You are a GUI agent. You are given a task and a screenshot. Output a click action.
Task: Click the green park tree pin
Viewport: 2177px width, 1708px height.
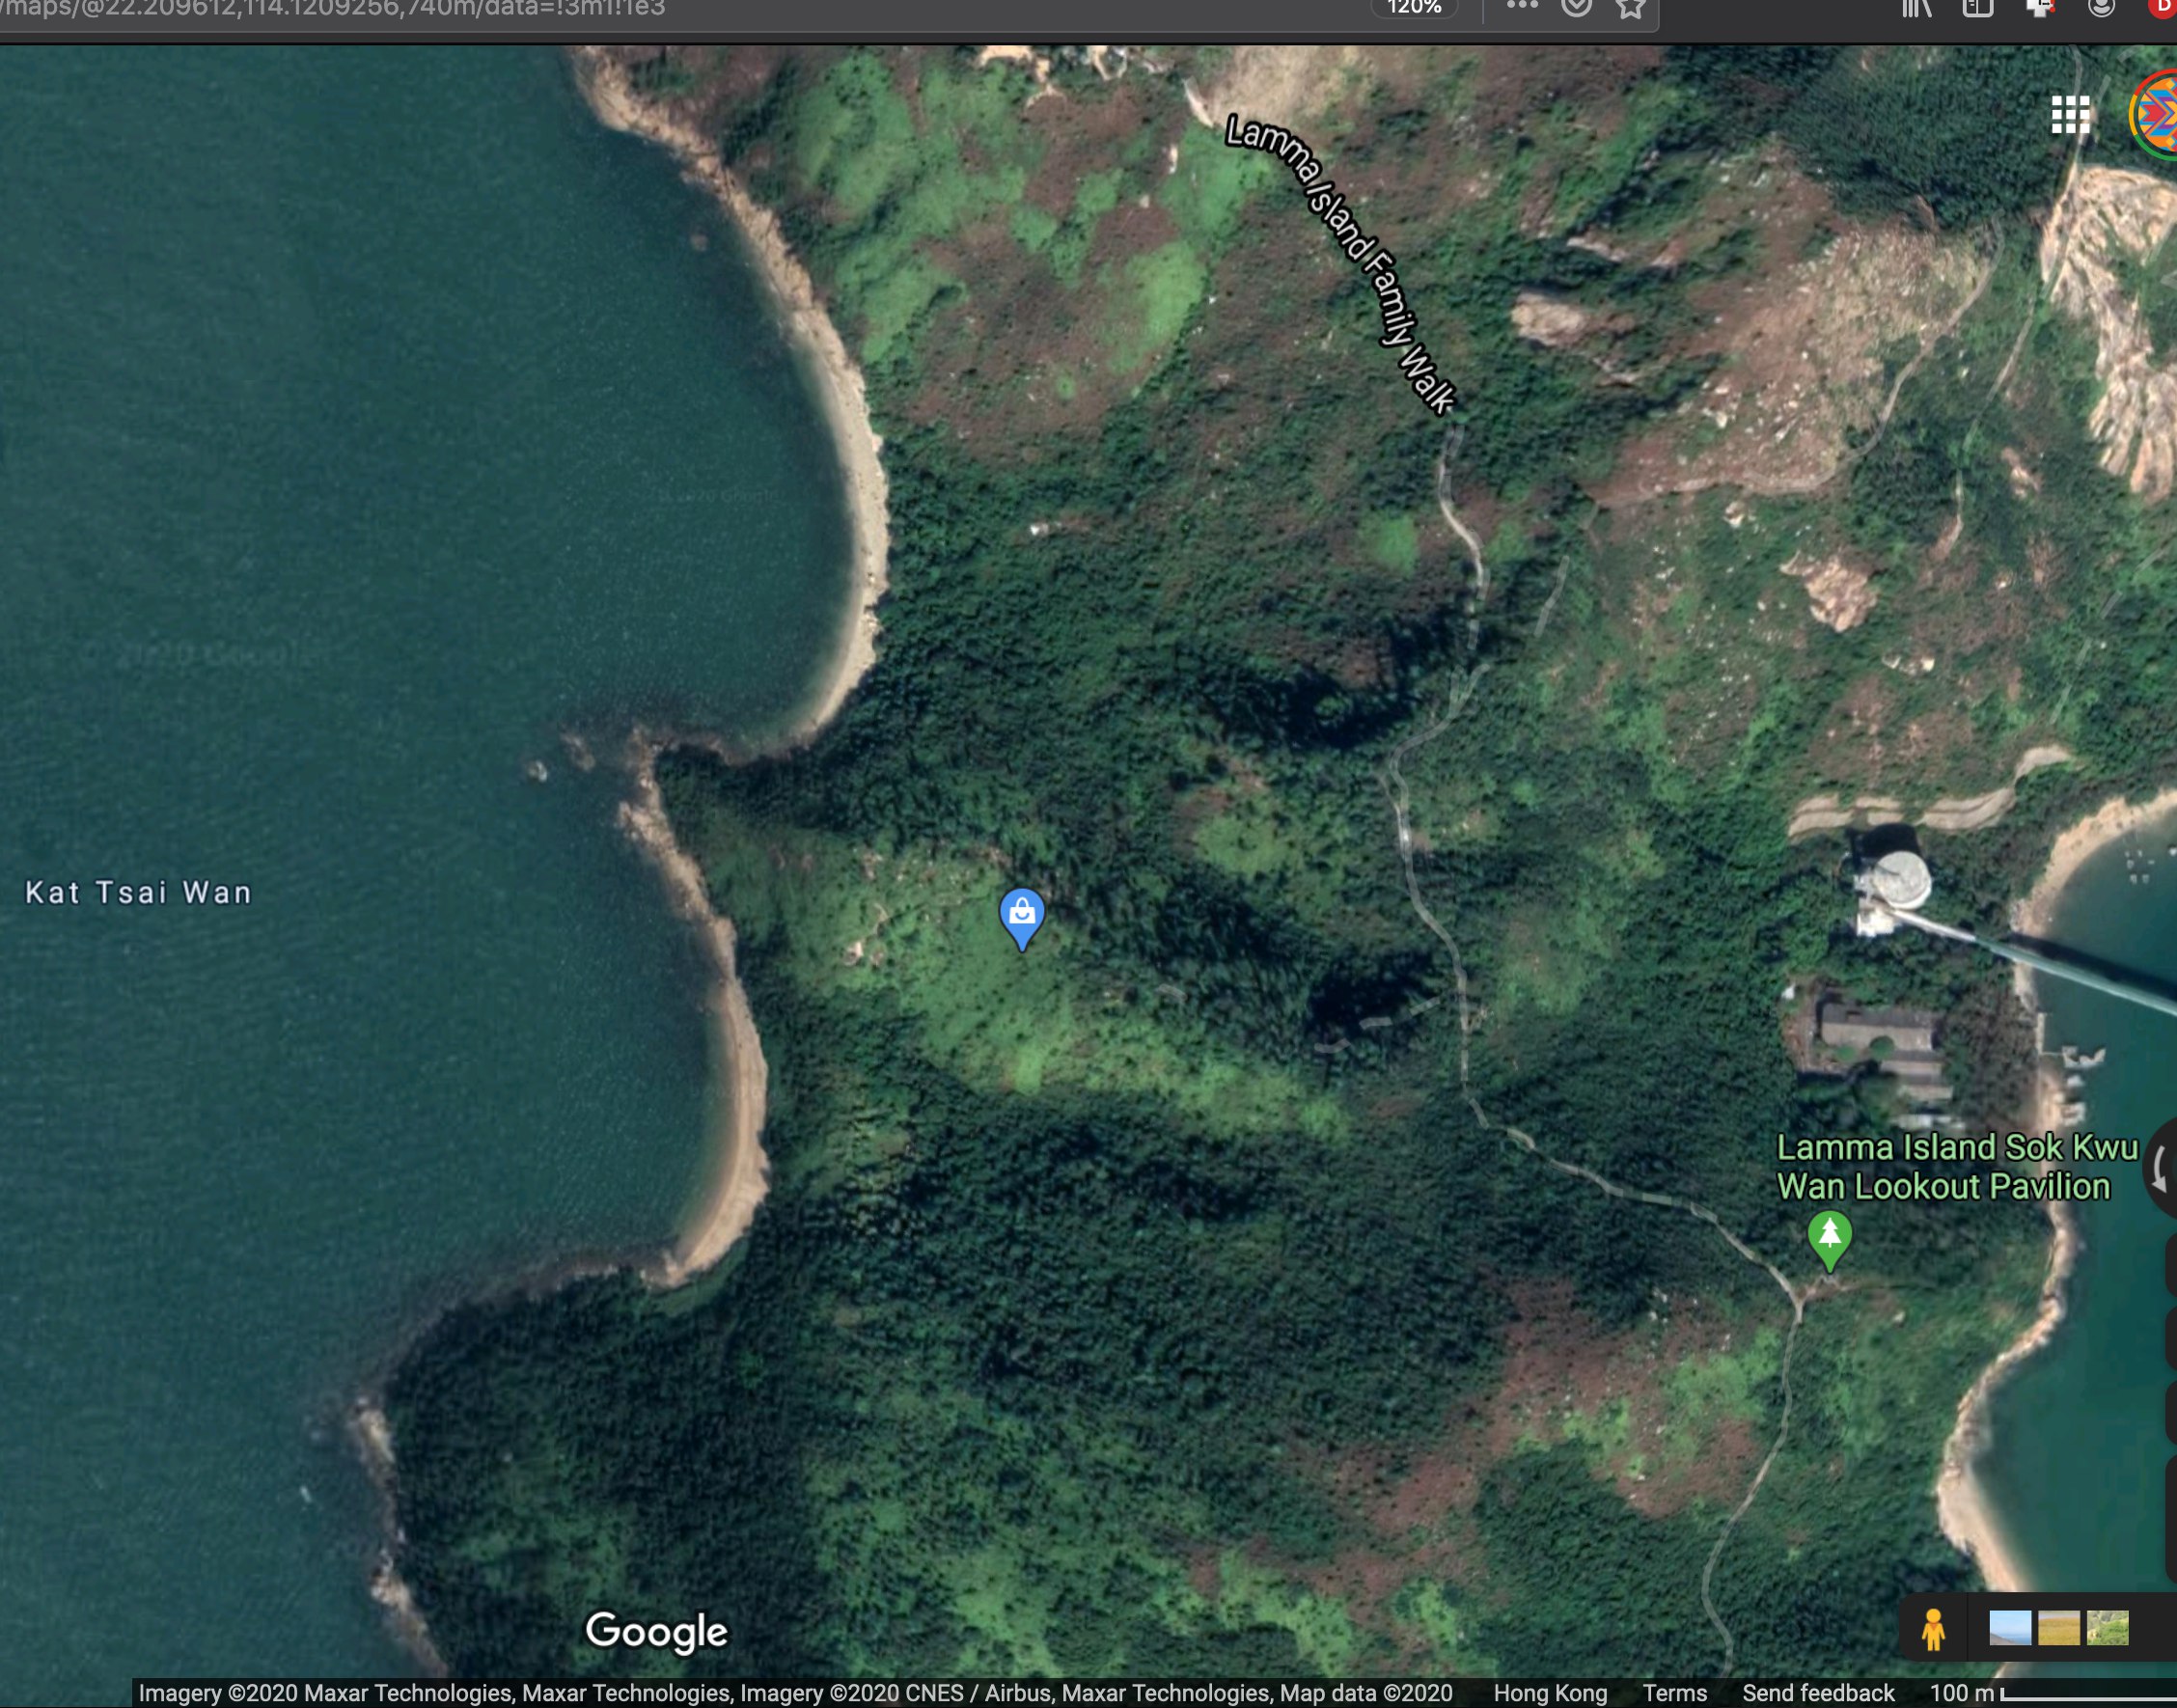point(1829,1236)
